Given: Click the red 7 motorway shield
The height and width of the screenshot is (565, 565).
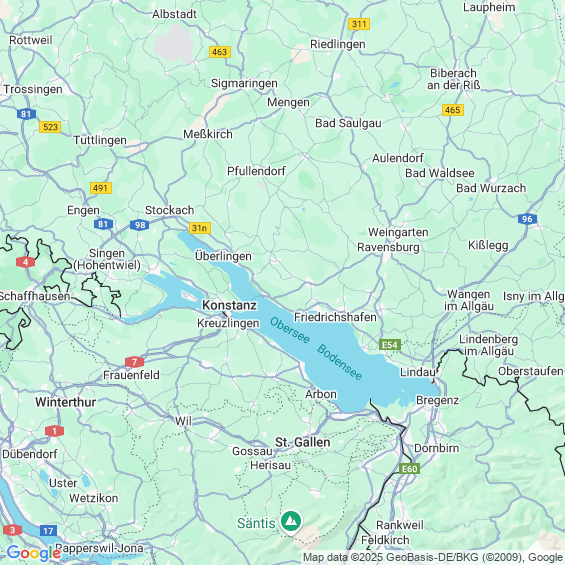Looking at the screenshot, I should 134,362.
